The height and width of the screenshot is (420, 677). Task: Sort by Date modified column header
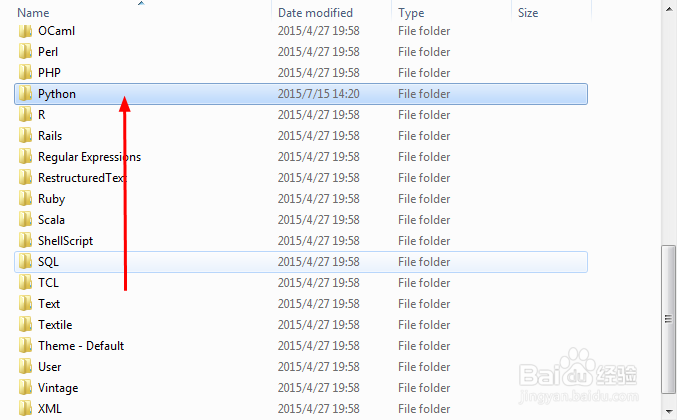332,13
